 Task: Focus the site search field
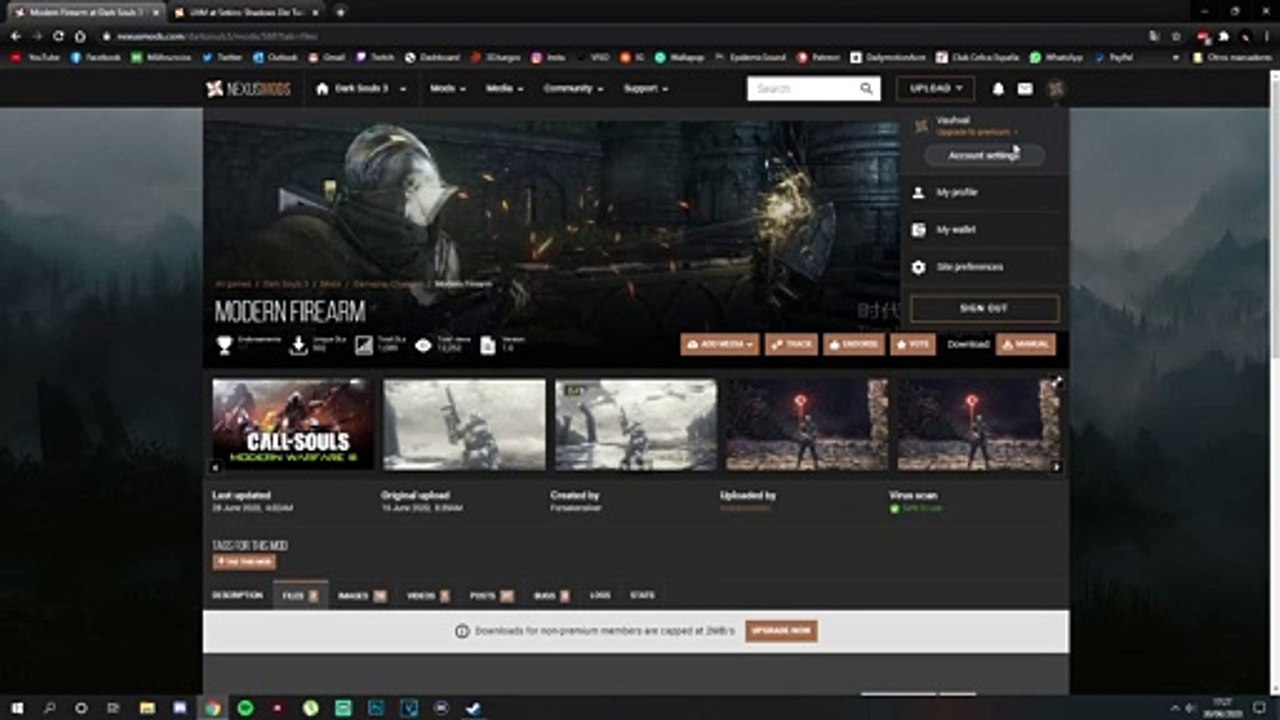[803, 89]
